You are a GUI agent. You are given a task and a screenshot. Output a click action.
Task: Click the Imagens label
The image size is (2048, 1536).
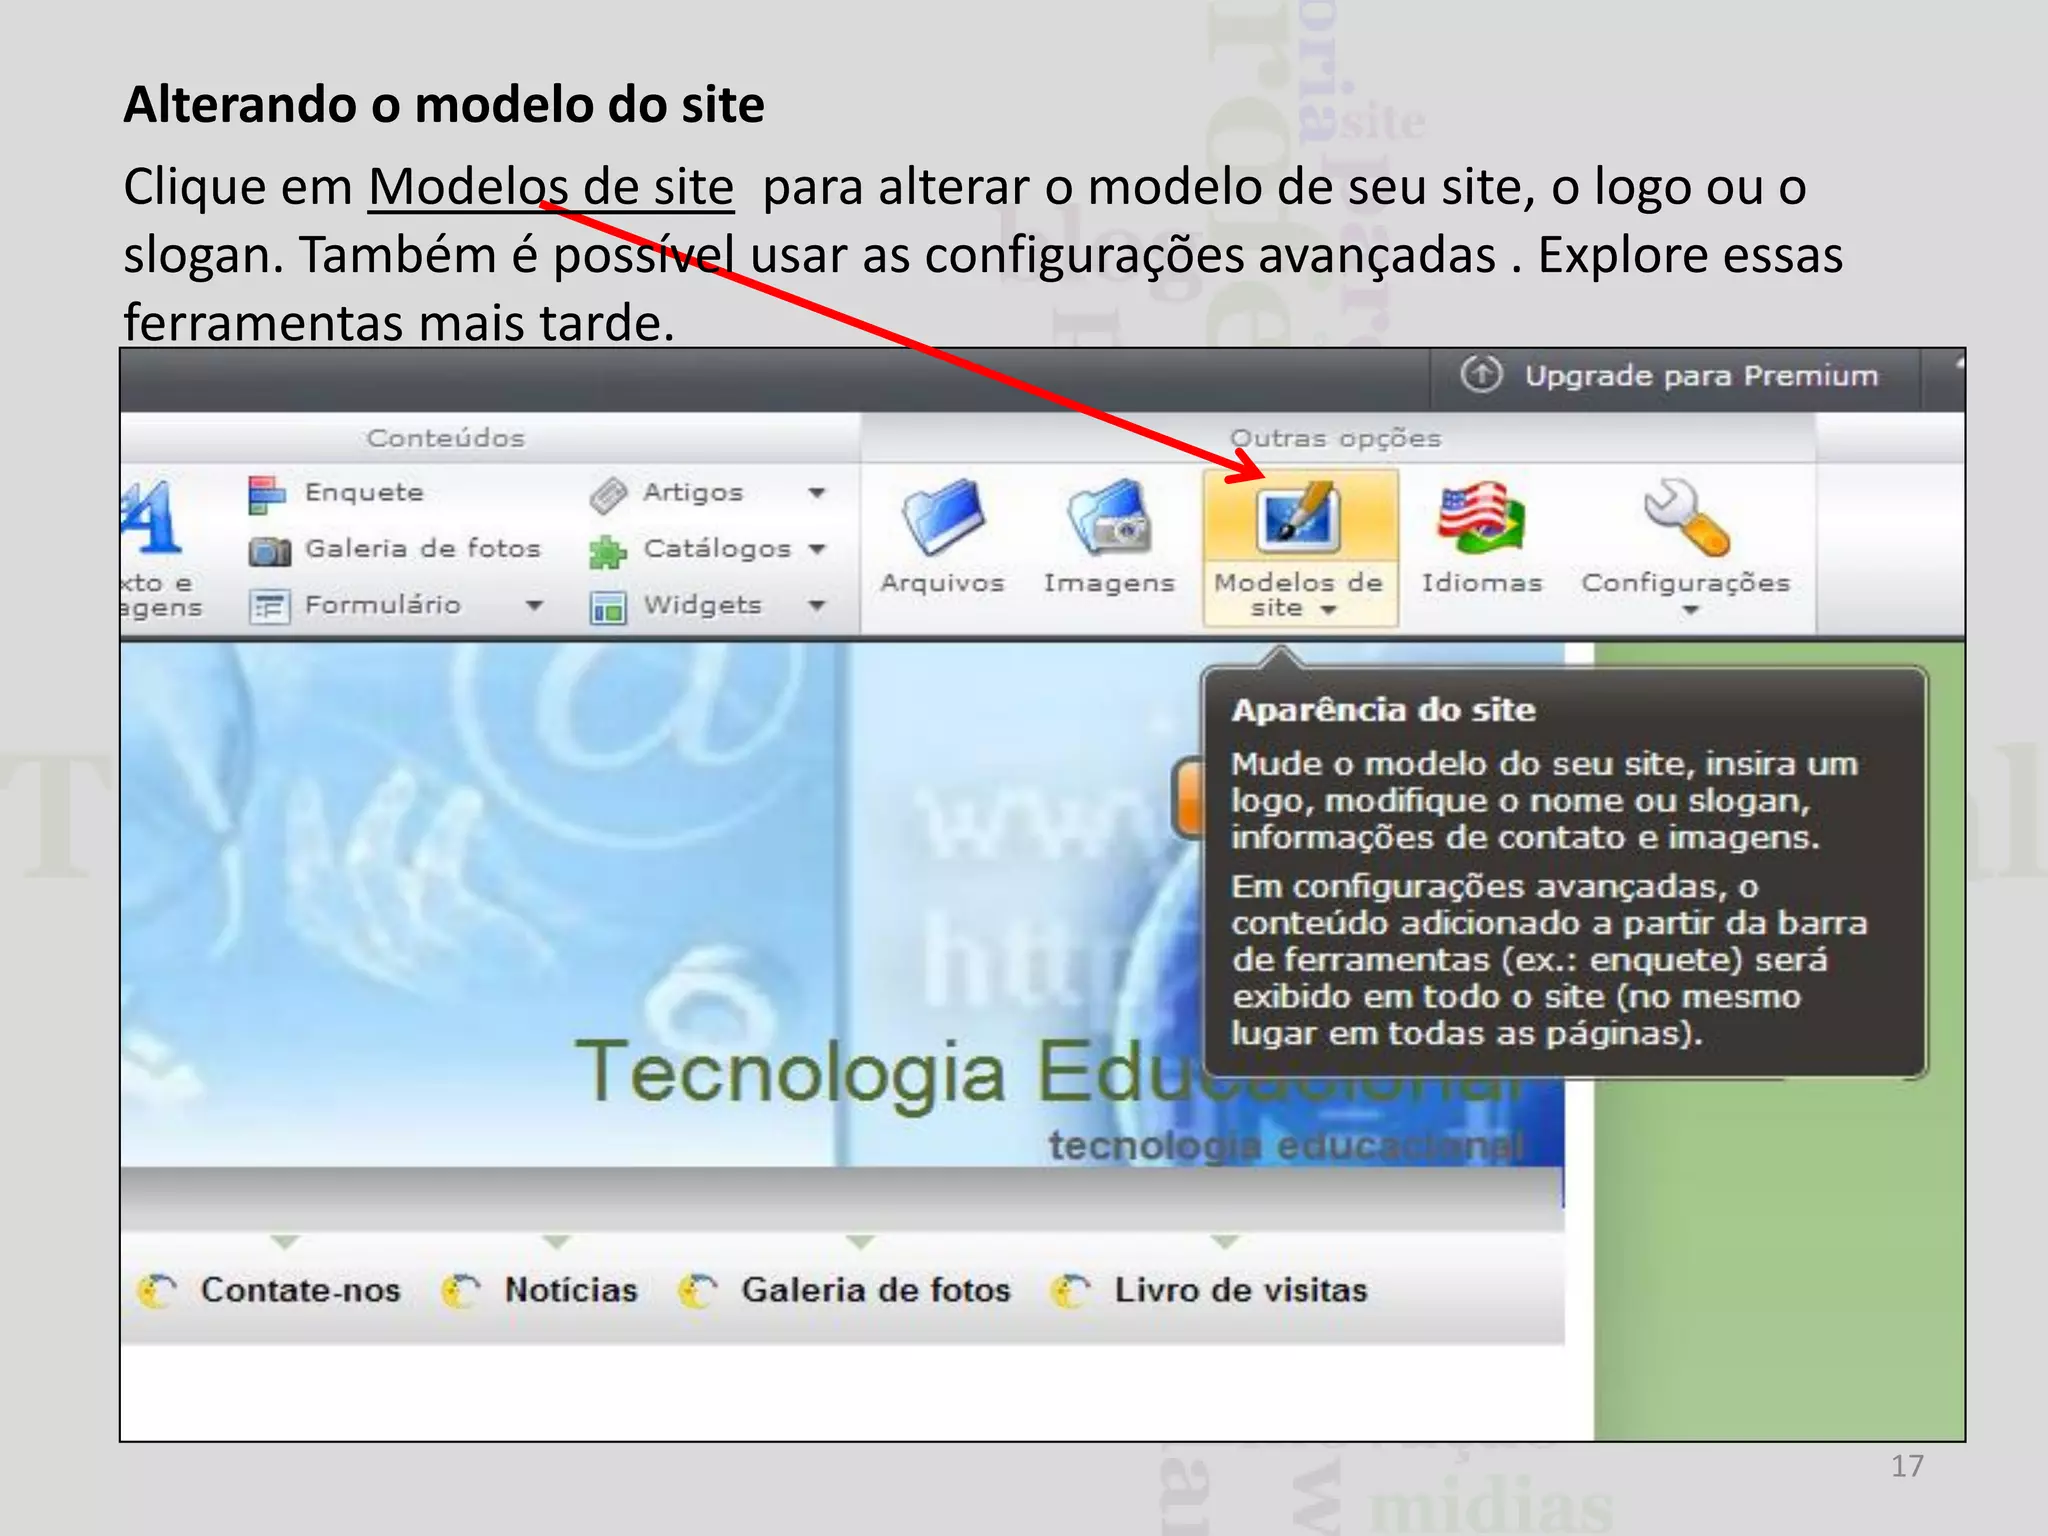(x=1109, y=584)
